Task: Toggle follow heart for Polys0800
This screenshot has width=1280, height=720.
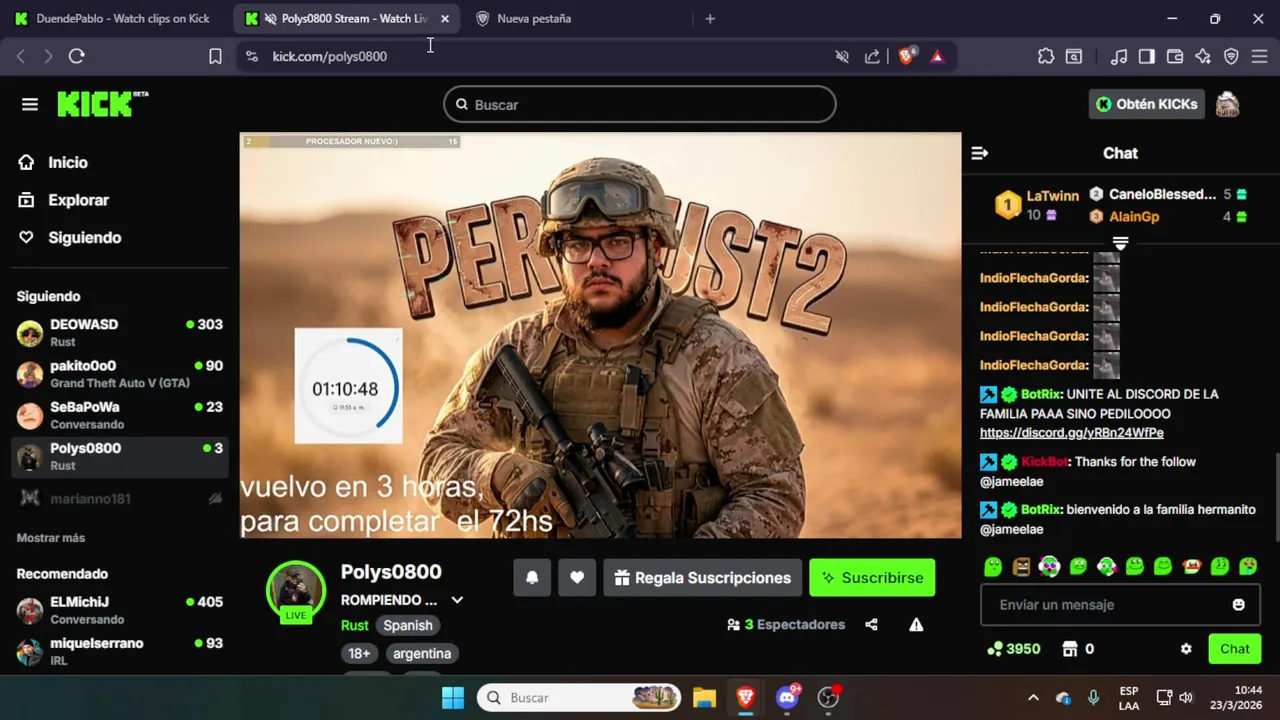Action: point(577,578)
